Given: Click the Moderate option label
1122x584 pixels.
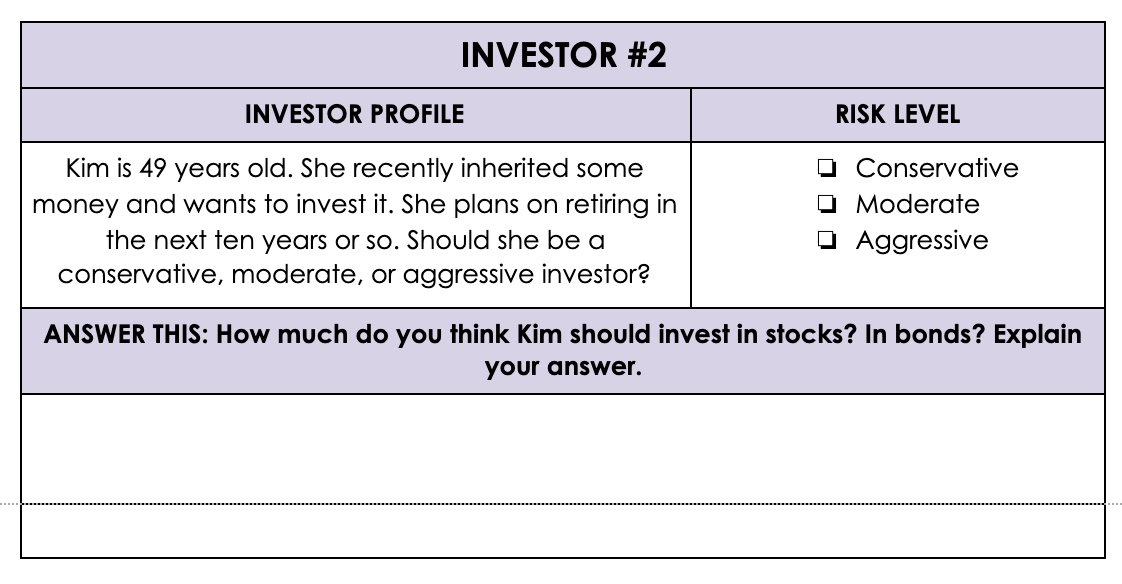Looking at the screenshot, I should tap(917, 205).
